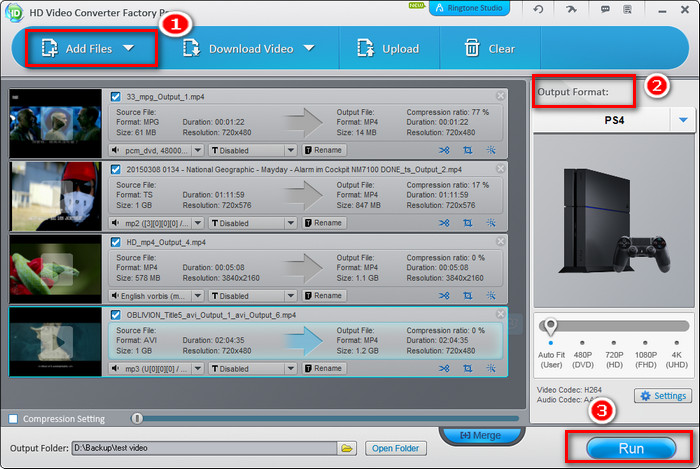The width and height of the screenshot is (700, 469).
Task: Rename the National Geographic Mayday output
Action: pyautogui.click(x=324, y=223)
